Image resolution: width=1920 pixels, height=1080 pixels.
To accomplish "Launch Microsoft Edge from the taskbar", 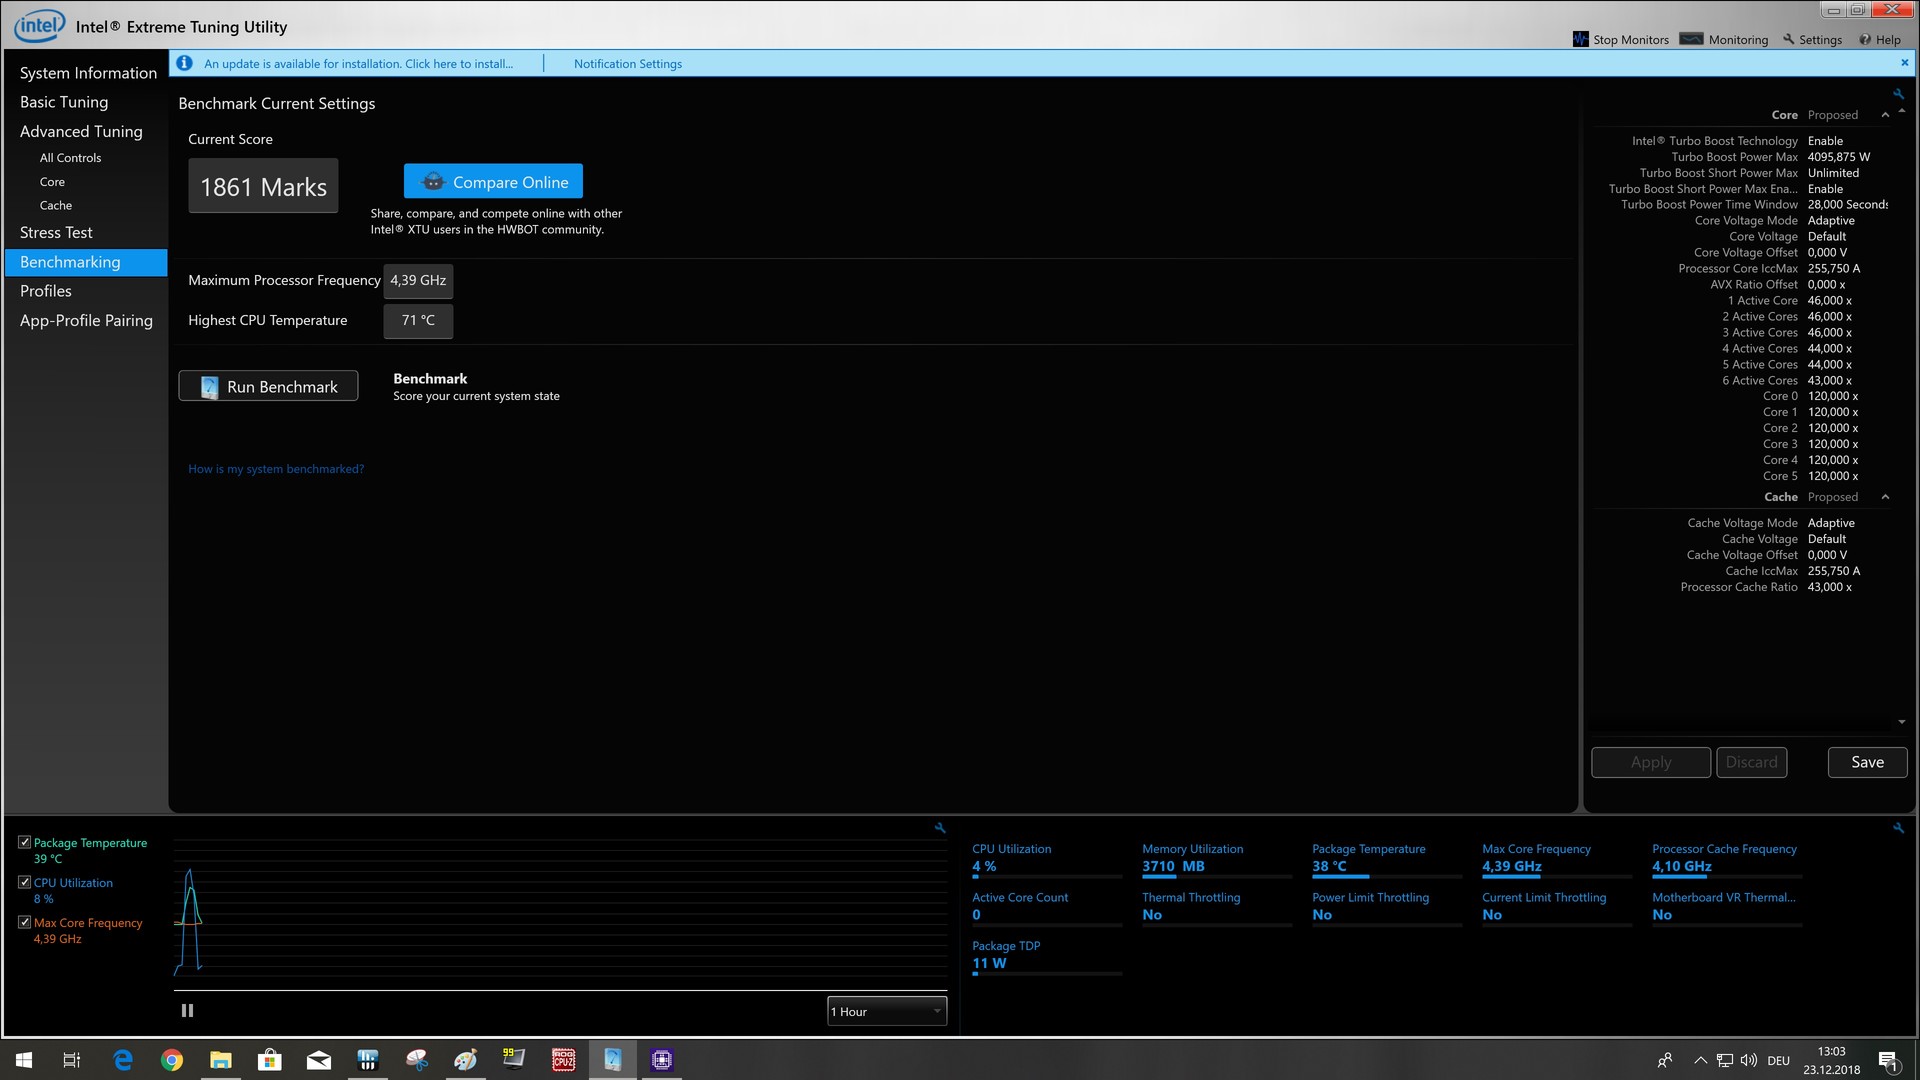I will pos(123,1060).
